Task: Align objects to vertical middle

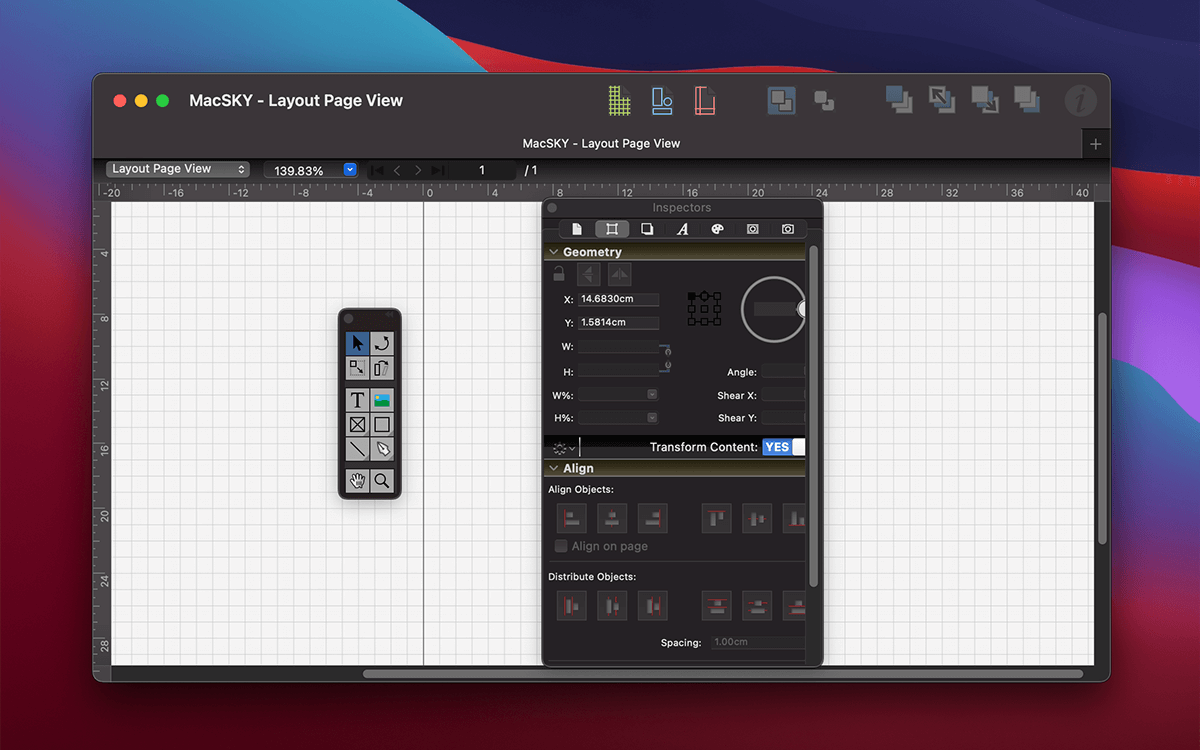Action: click(x=757, y=518)
